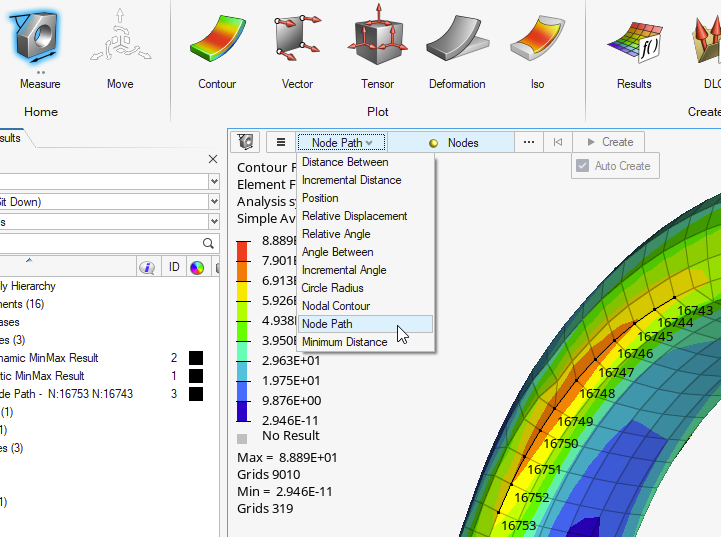Image resolution: width=721 pixels, height=537 pixels.
Task: Click the Nodes selector button
Action: [451, 143]
